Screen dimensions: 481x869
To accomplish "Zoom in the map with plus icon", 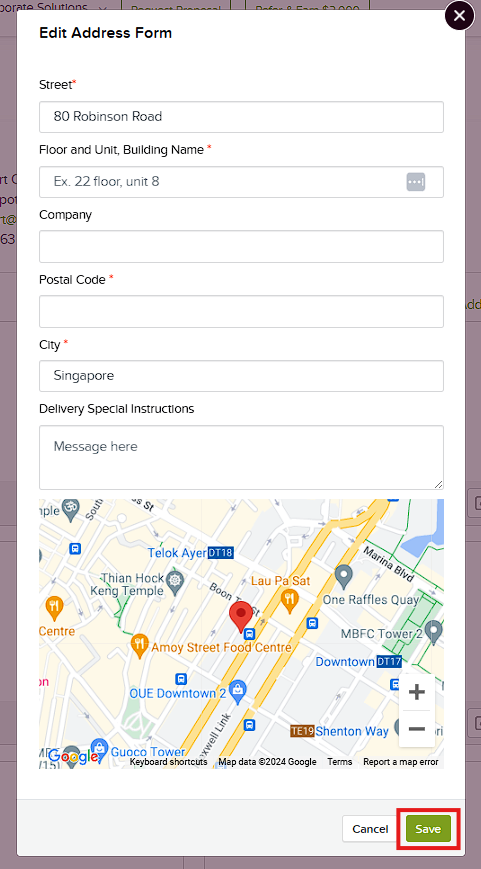I will click(417, 692).
